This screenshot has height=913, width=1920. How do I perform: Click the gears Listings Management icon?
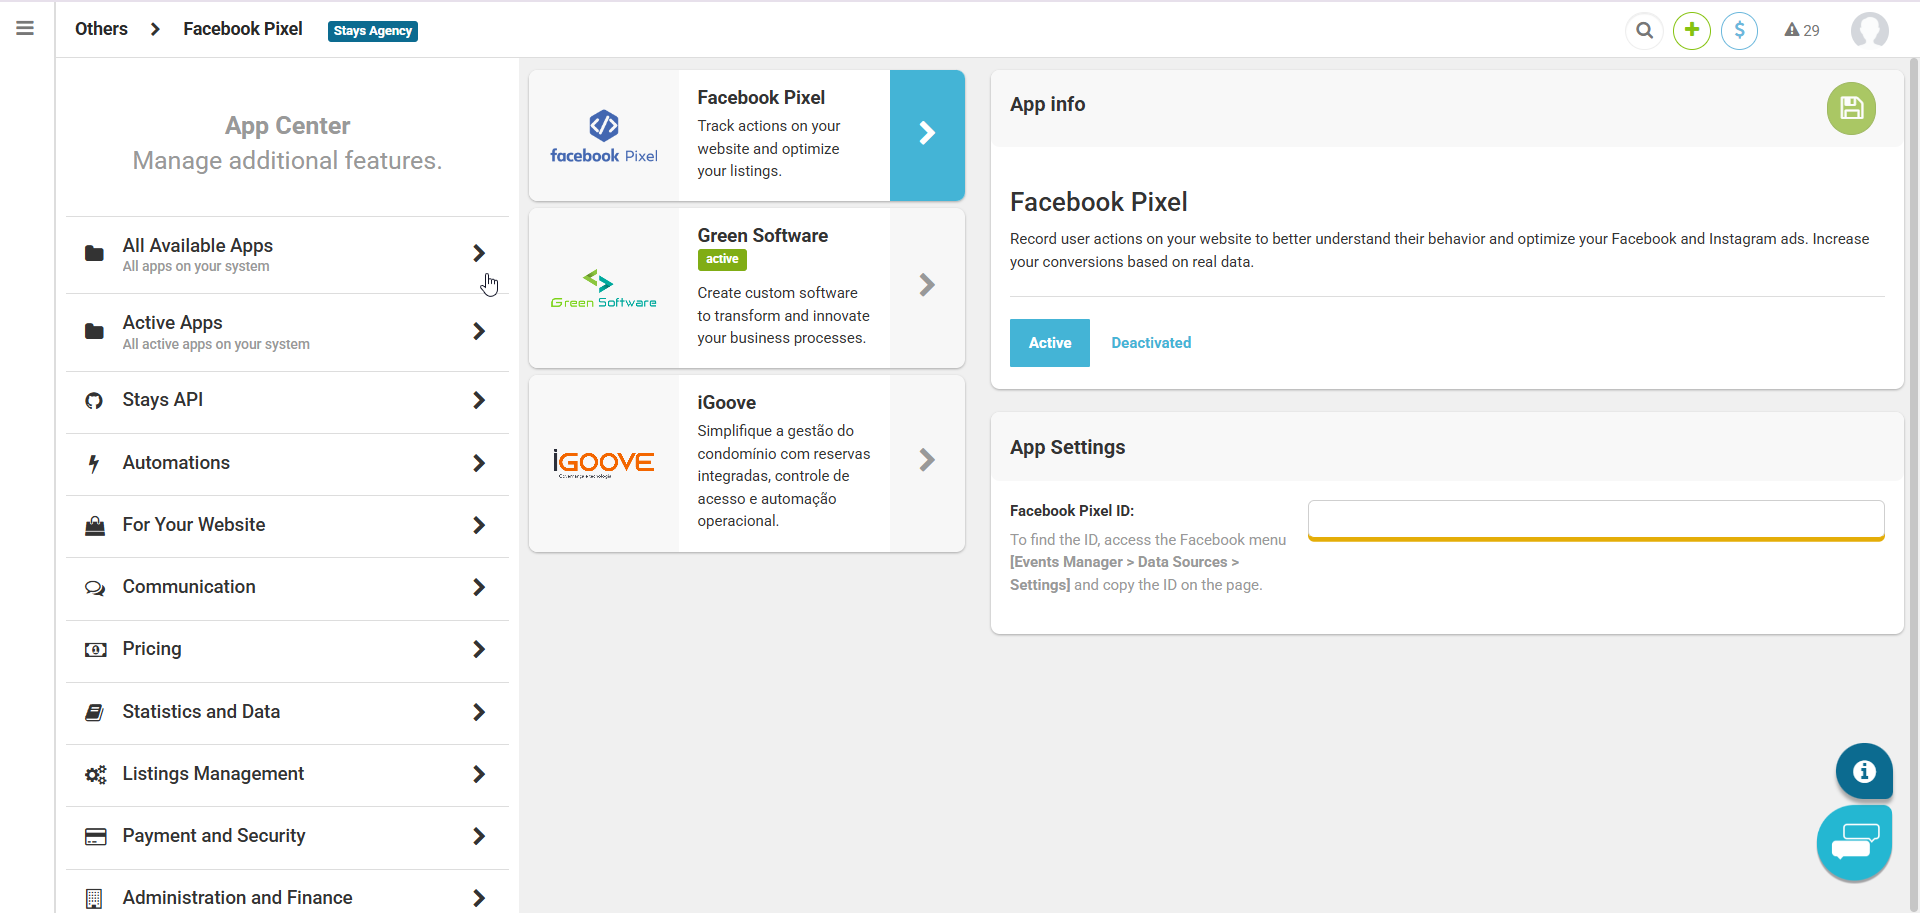95,774
